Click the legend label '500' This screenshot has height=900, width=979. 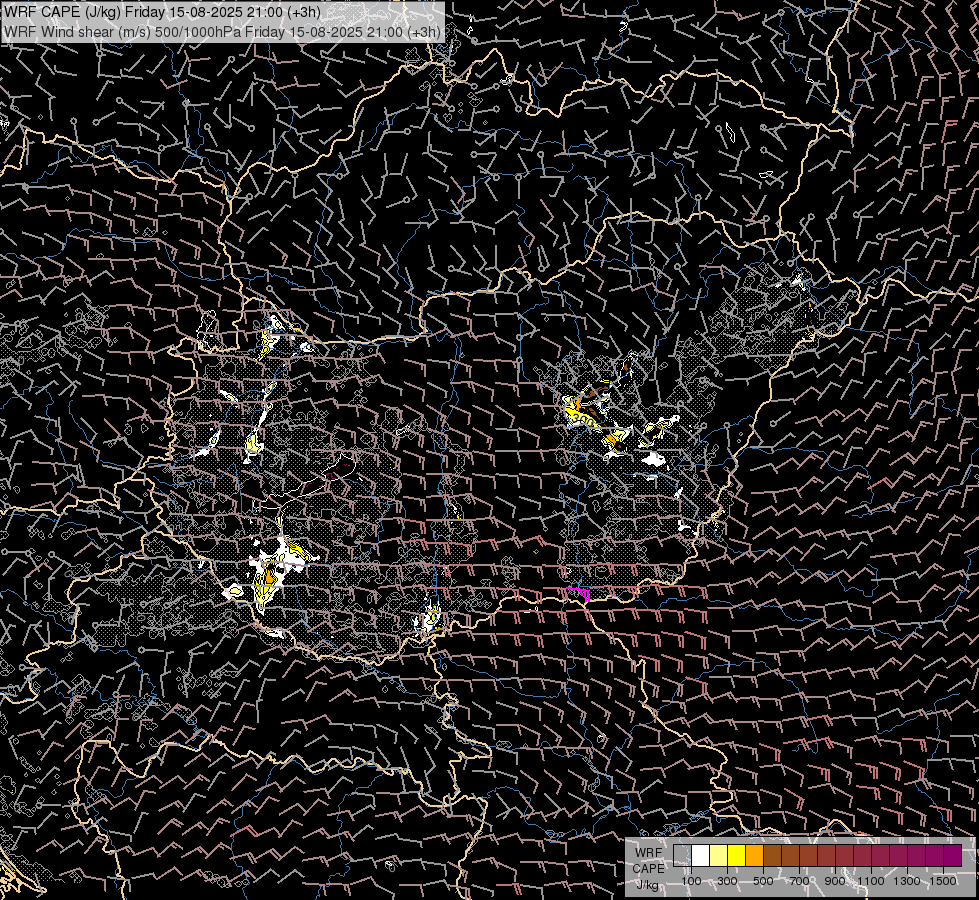pos(763,881)
